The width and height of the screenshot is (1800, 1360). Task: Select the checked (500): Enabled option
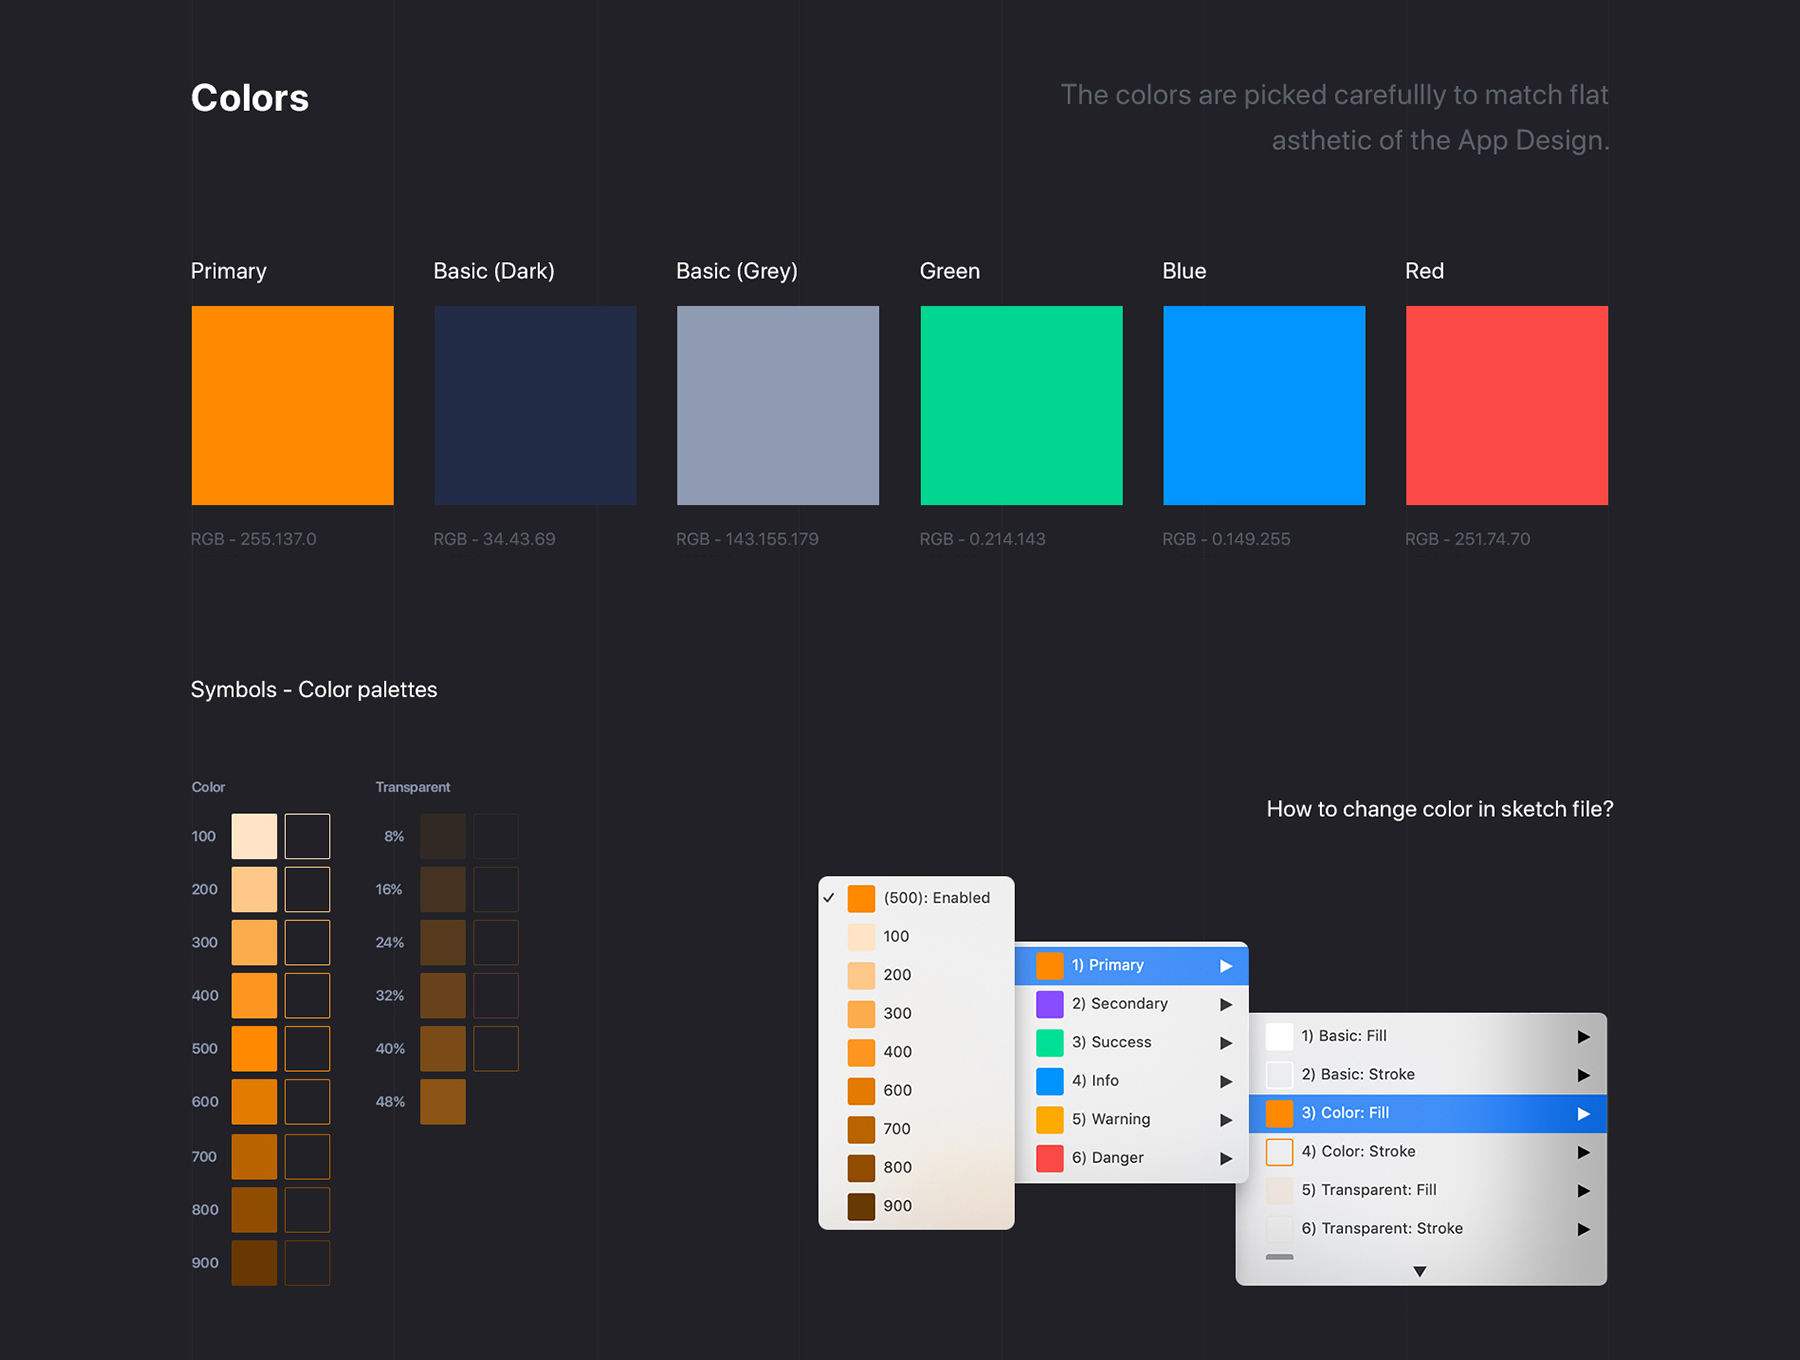[936, 898]
